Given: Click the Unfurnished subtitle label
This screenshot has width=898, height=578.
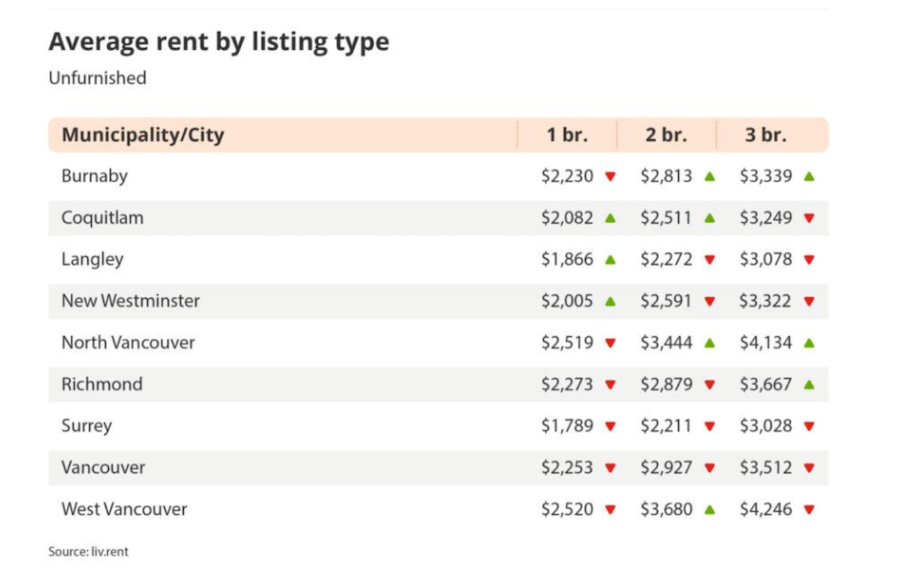Looking at the screenshot, I should tap(97, 78).
